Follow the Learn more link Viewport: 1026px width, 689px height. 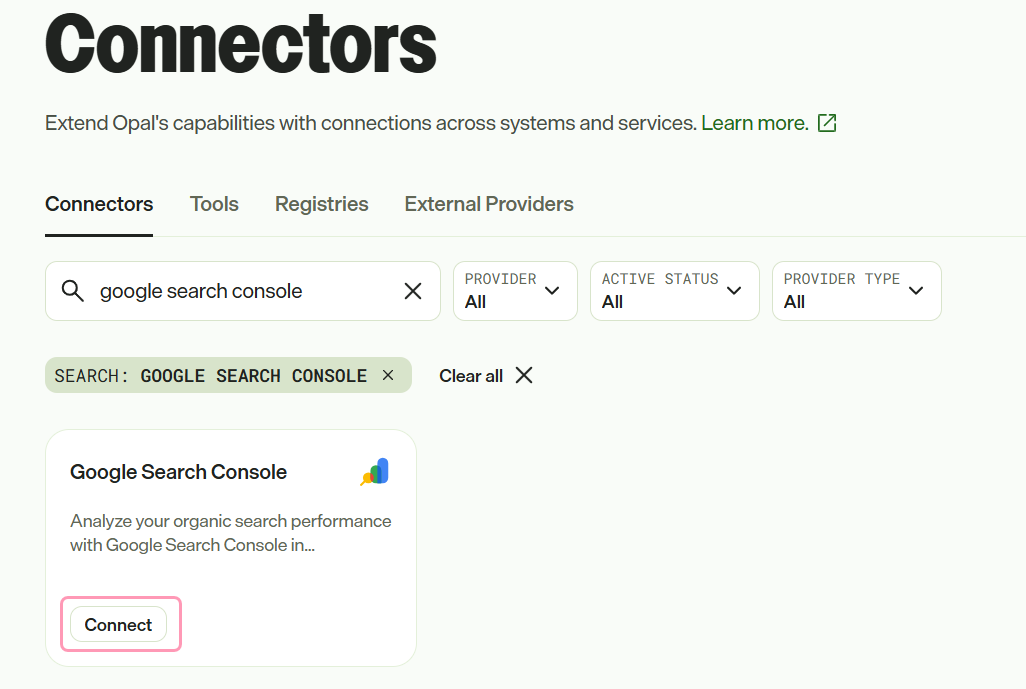(755, 123)
